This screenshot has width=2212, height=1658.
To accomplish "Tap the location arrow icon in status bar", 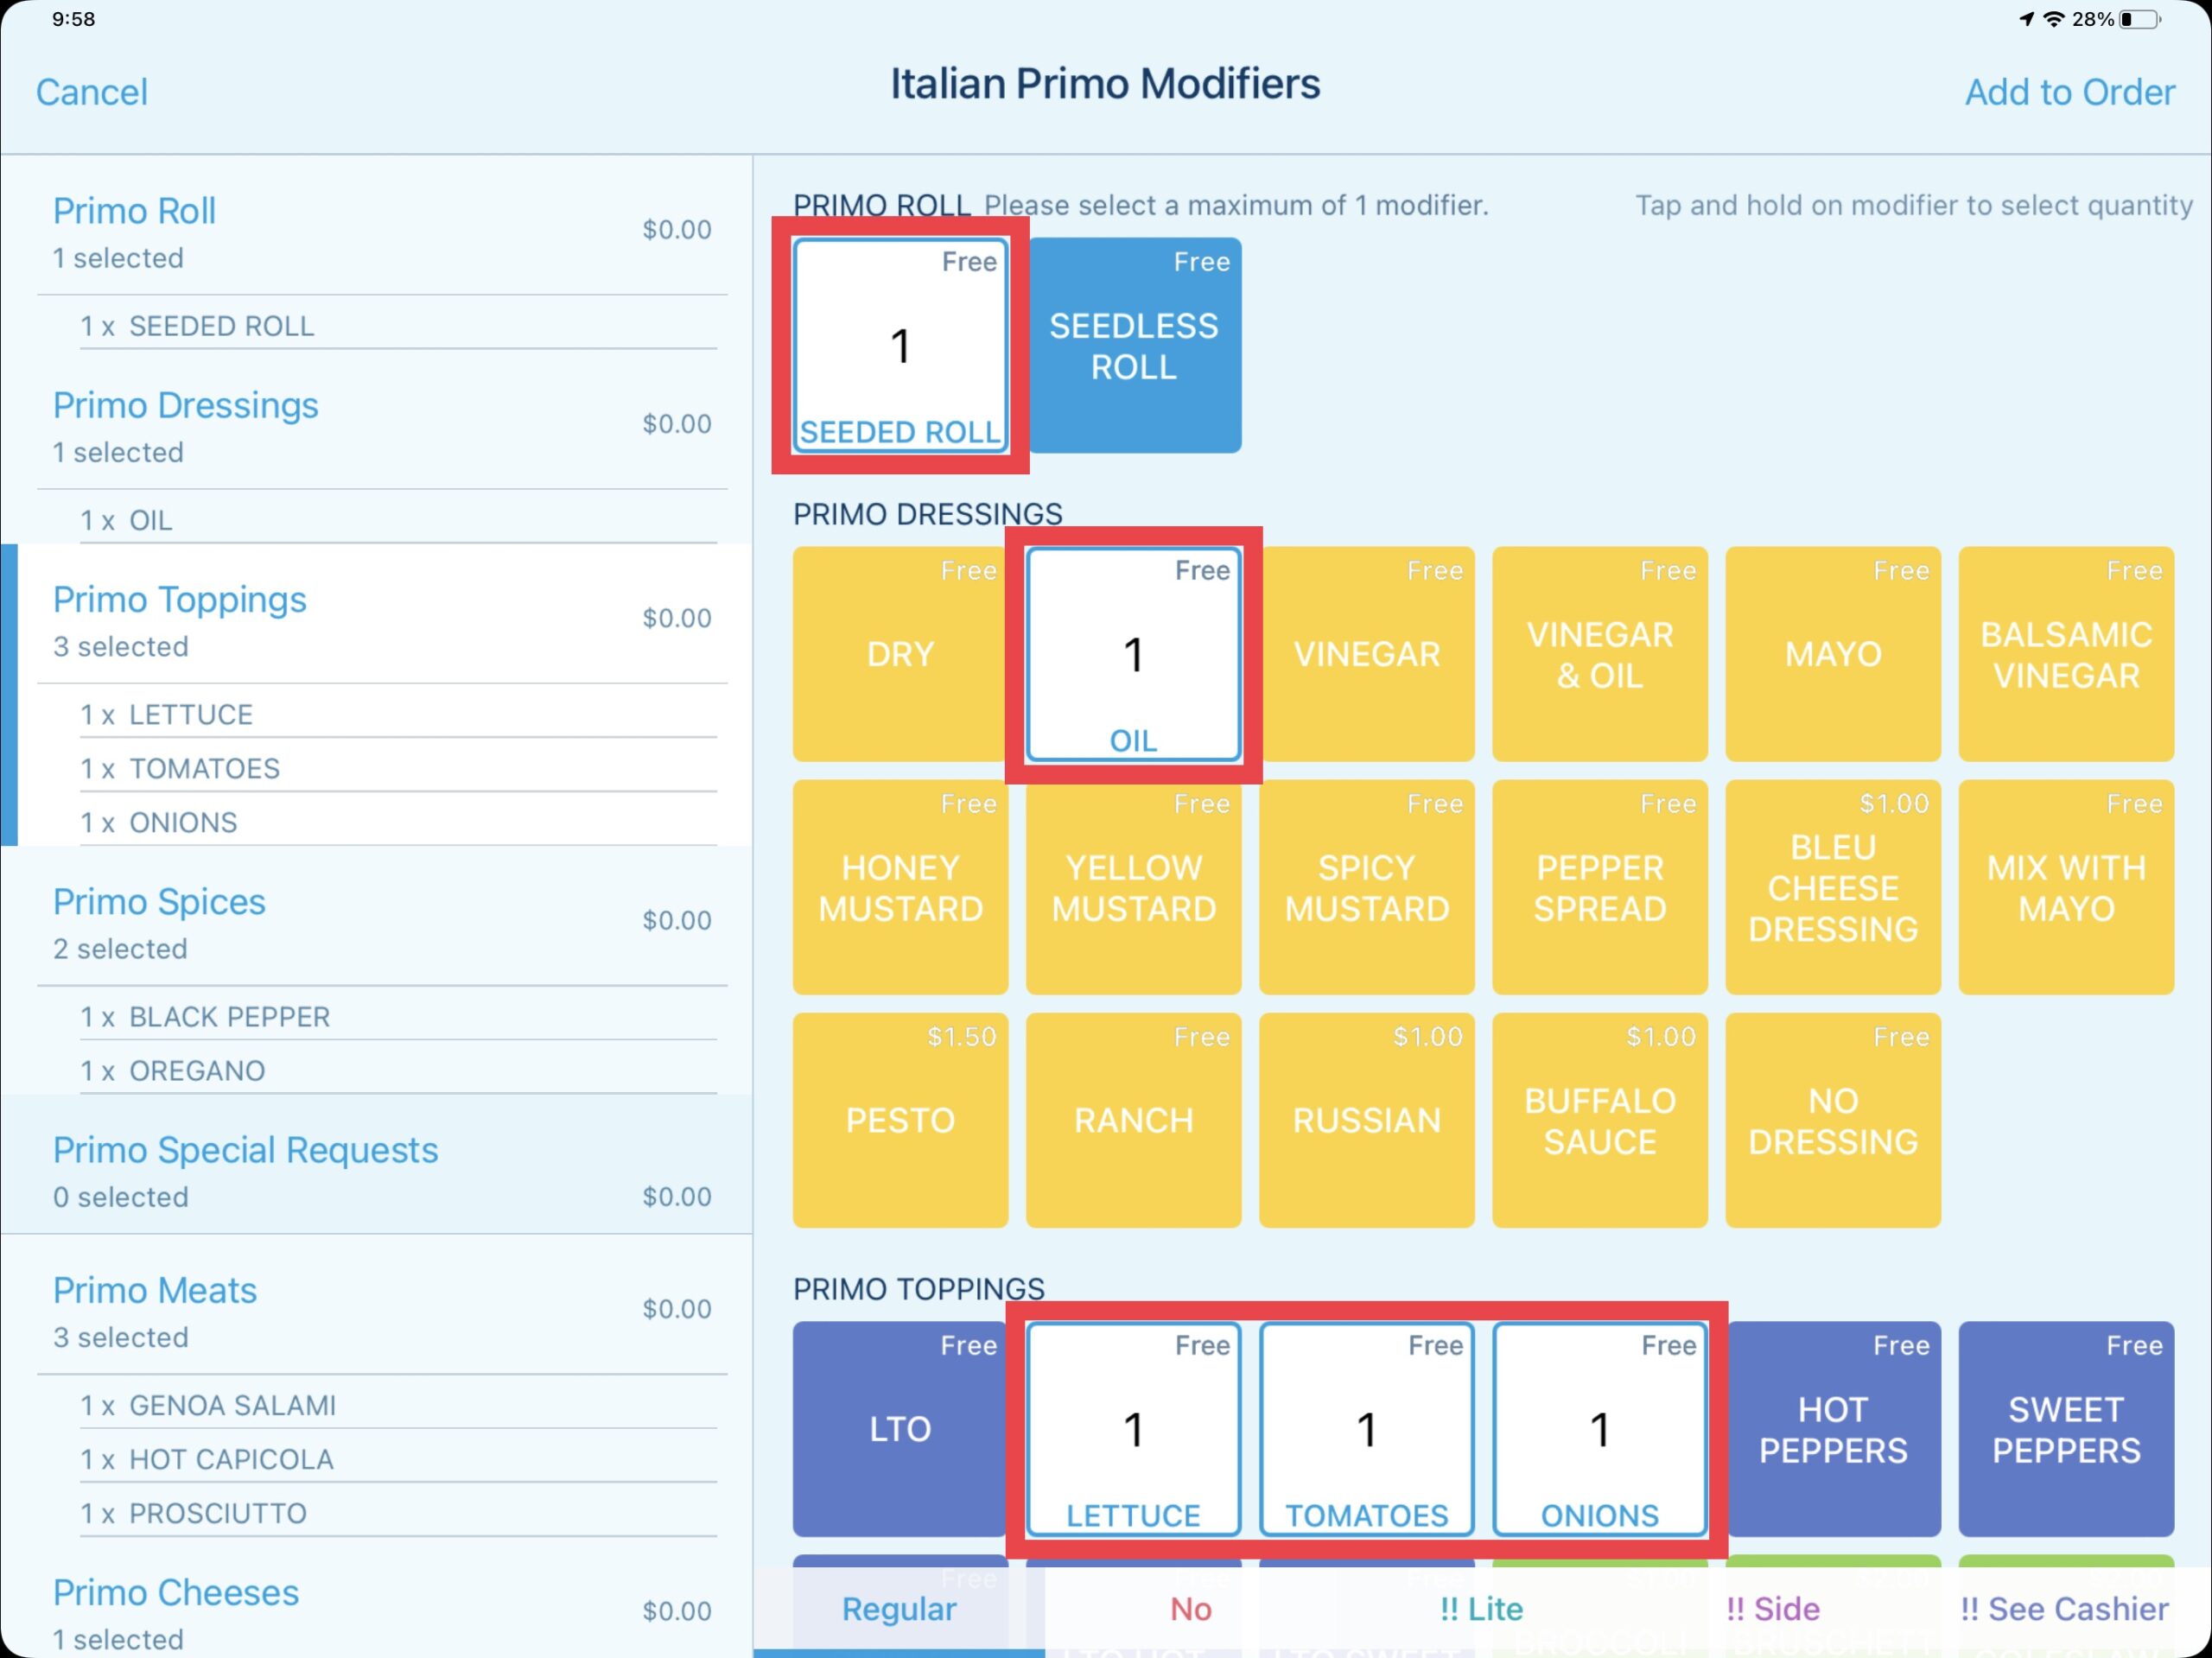I will coord(2025,19).
